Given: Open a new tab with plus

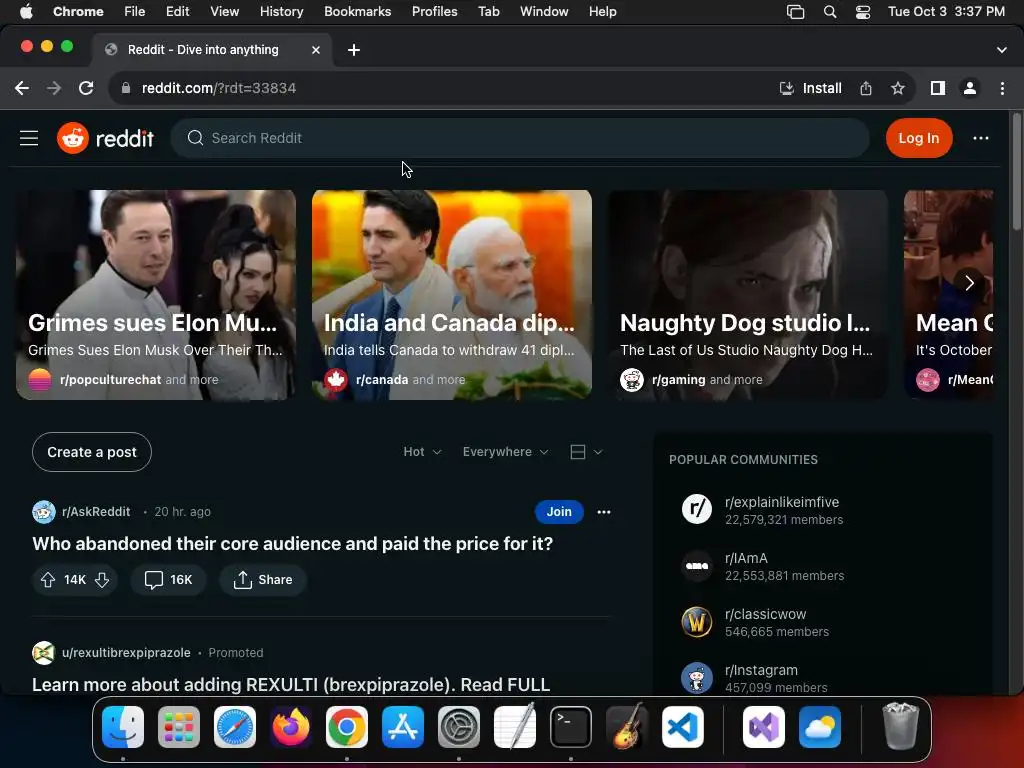Looking at the screenshot, I should pyautogui.click(x=353, y=50).
